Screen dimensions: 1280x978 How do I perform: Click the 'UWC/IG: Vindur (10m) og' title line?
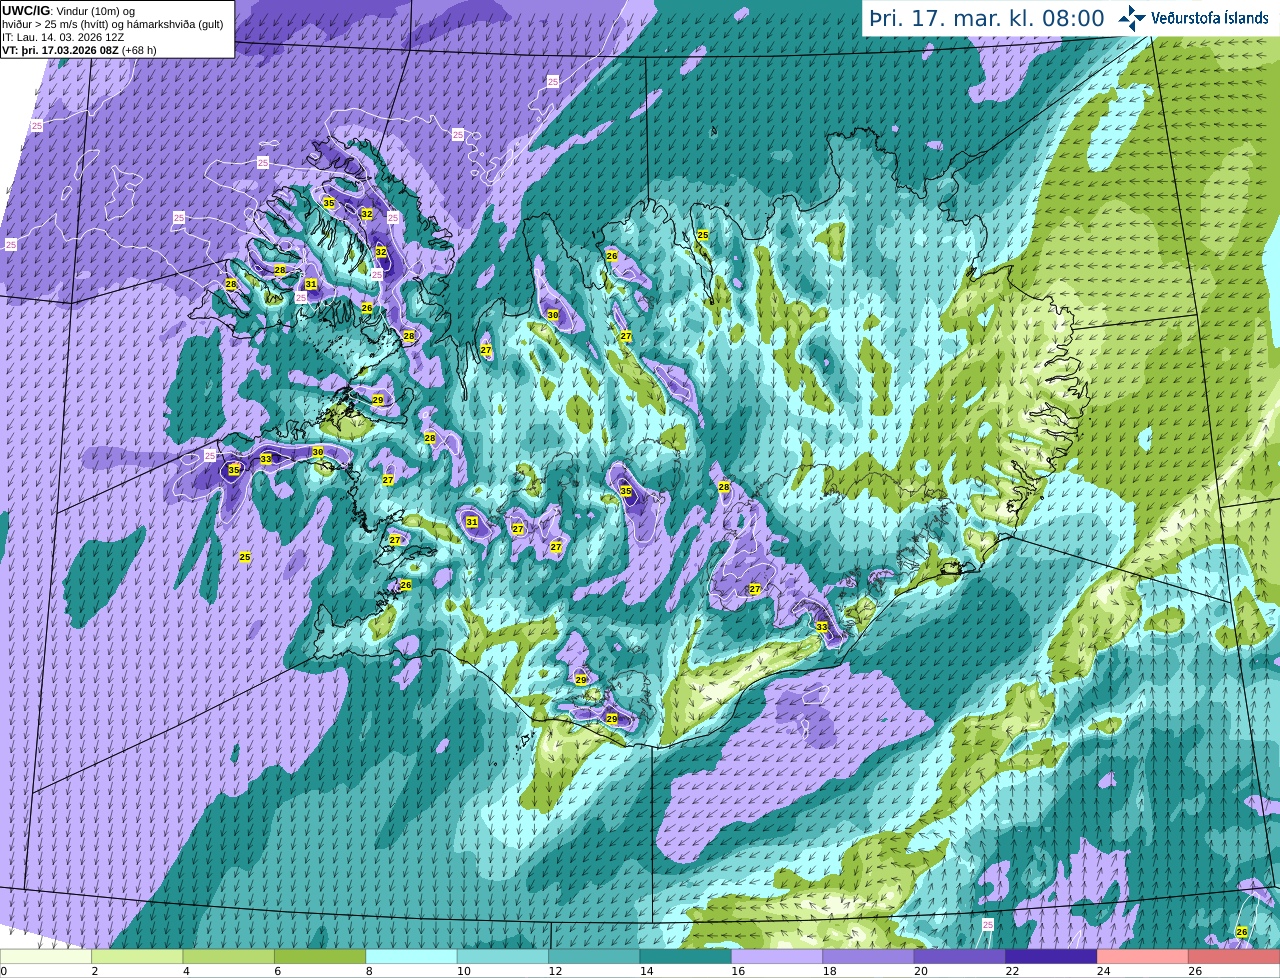(x=68, y=10)
